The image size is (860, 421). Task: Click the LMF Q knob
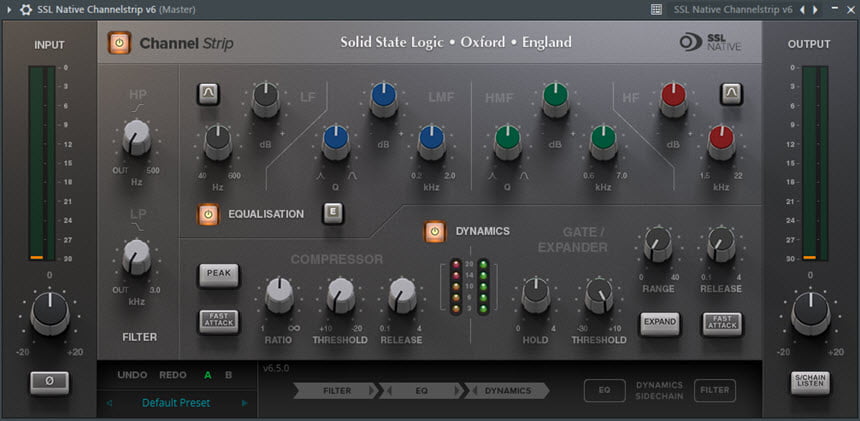click(x=336, y=141)
